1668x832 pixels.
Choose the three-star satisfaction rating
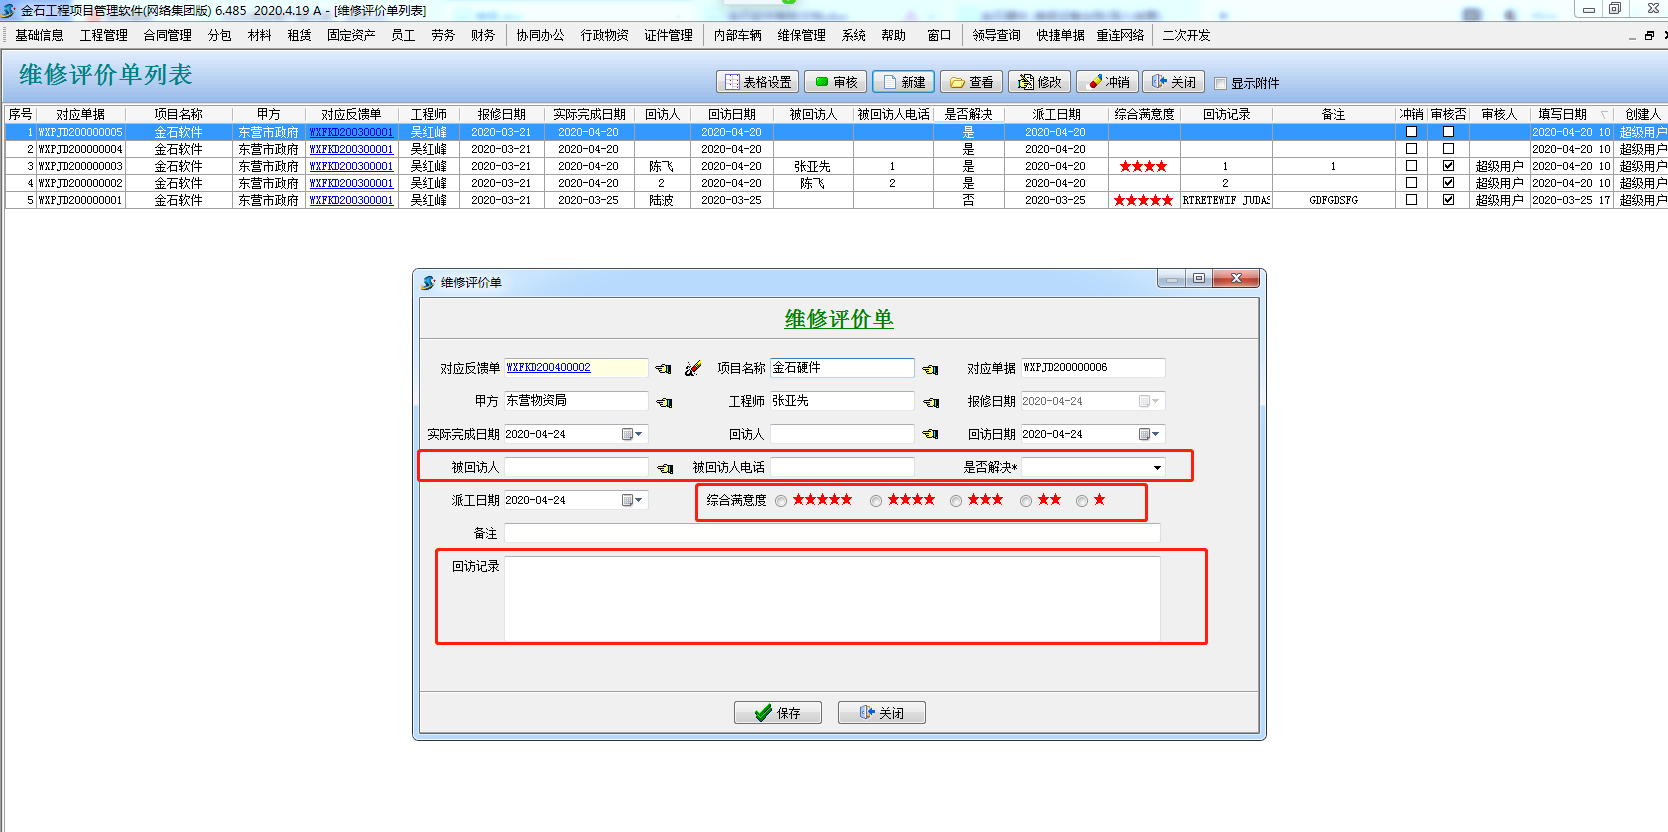(956, 501)
